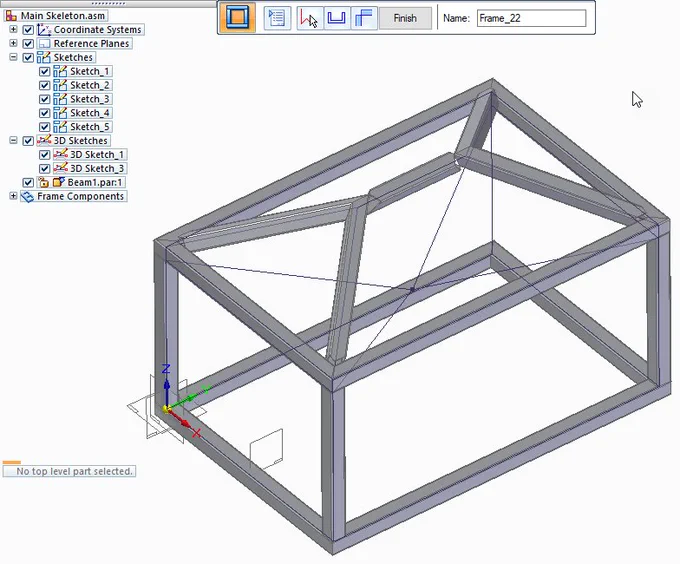
Task: Toggle the 3D Sketches group checkbox
Action: click(28, 141)
